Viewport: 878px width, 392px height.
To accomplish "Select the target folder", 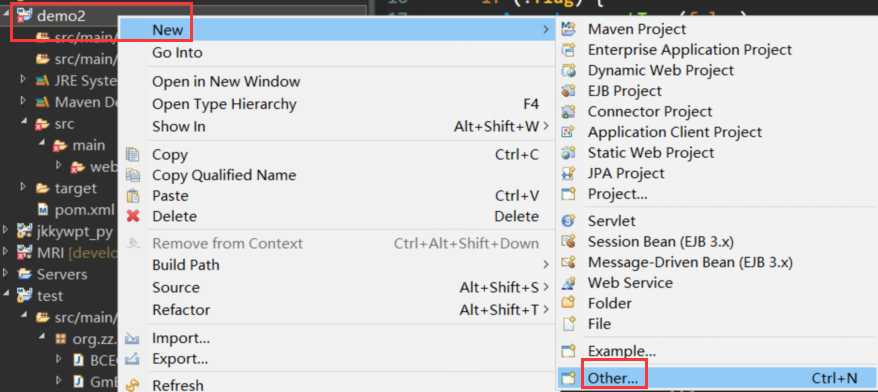I will (x=76, y=189).
